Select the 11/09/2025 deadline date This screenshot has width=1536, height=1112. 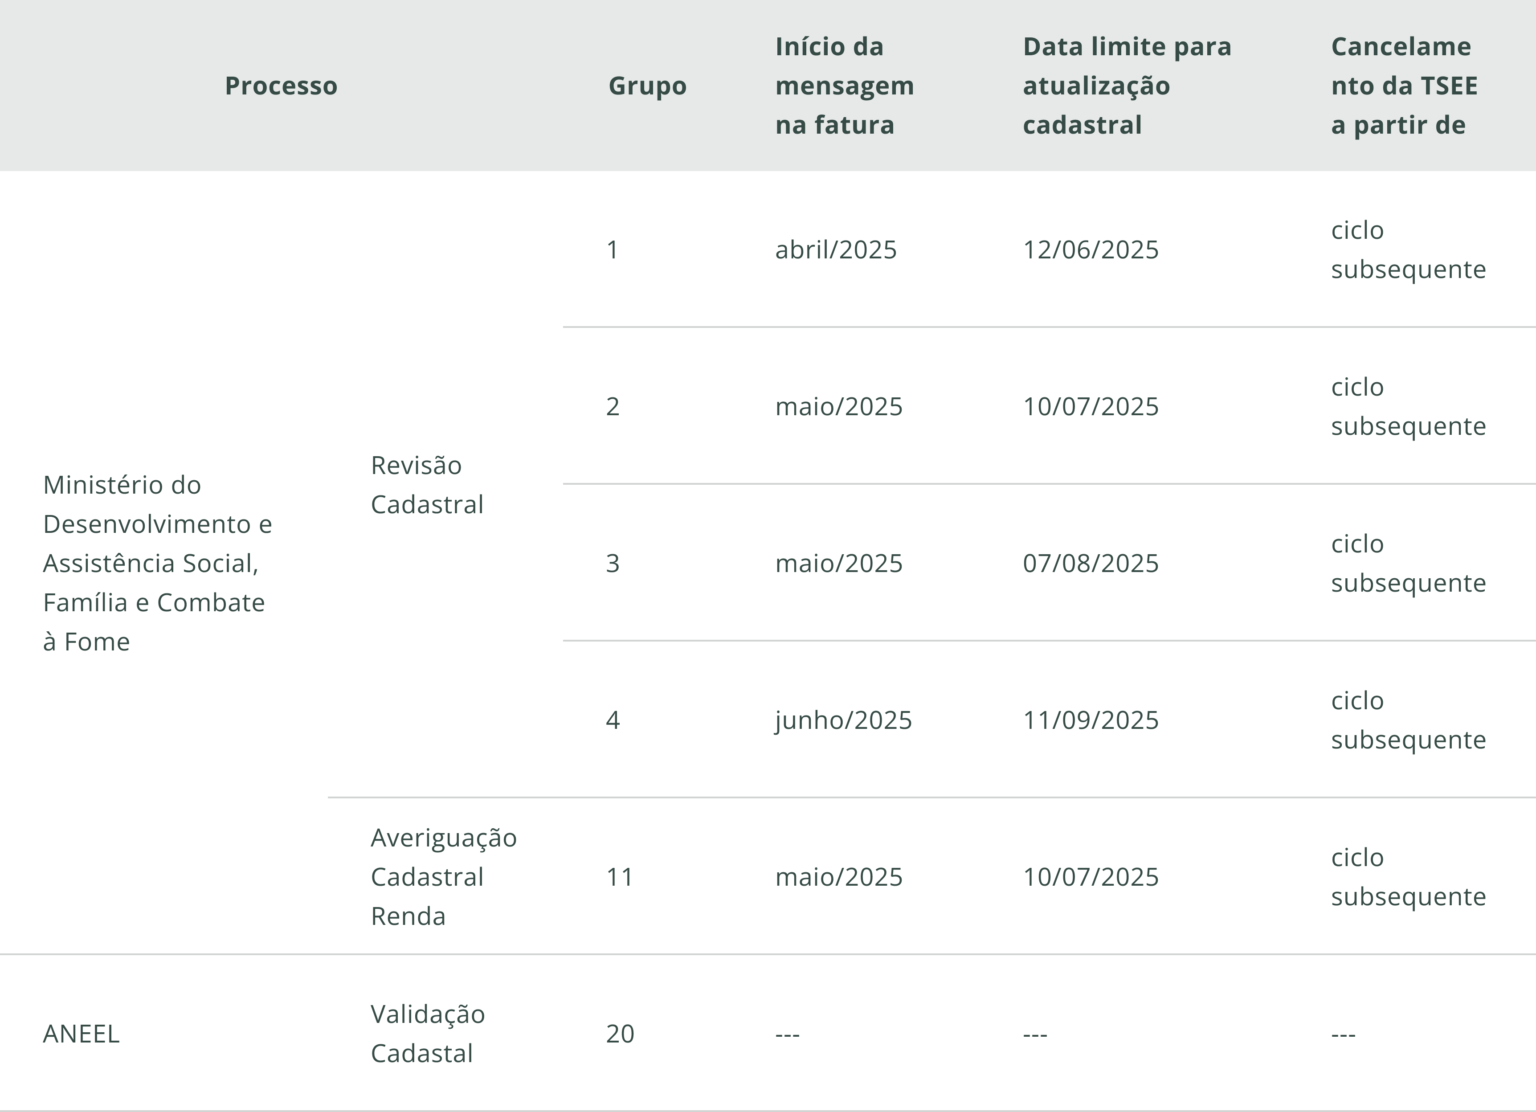coord(1091,720)
